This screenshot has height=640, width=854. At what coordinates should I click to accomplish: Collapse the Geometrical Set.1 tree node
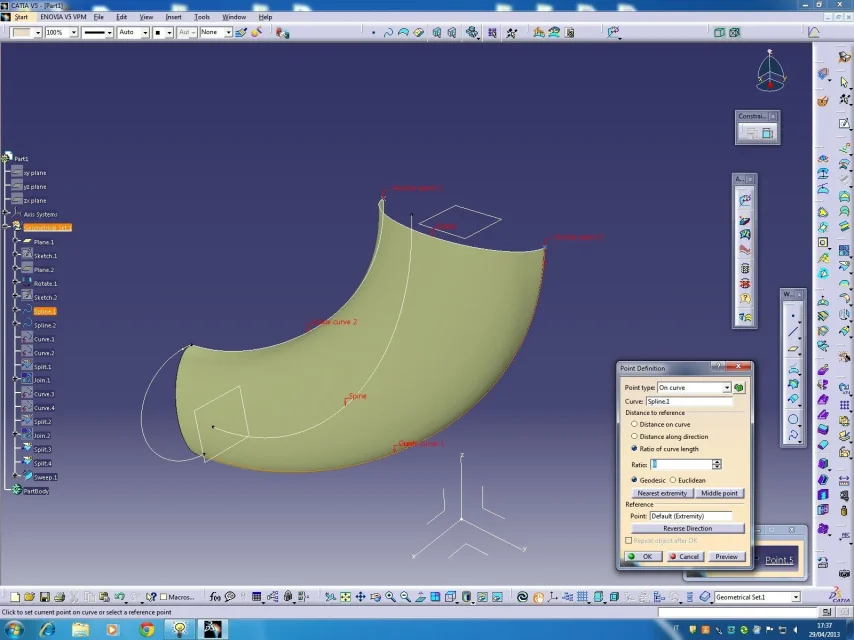tap(6, 227)
